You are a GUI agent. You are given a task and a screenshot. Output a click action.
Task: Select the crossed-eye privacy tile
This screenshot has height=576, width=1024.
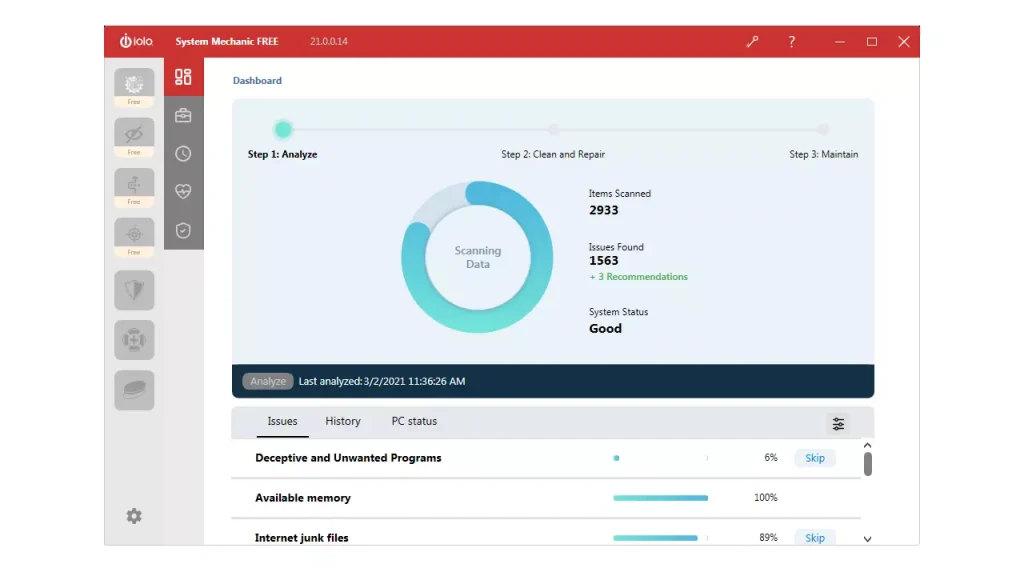[x=134, y=137]
